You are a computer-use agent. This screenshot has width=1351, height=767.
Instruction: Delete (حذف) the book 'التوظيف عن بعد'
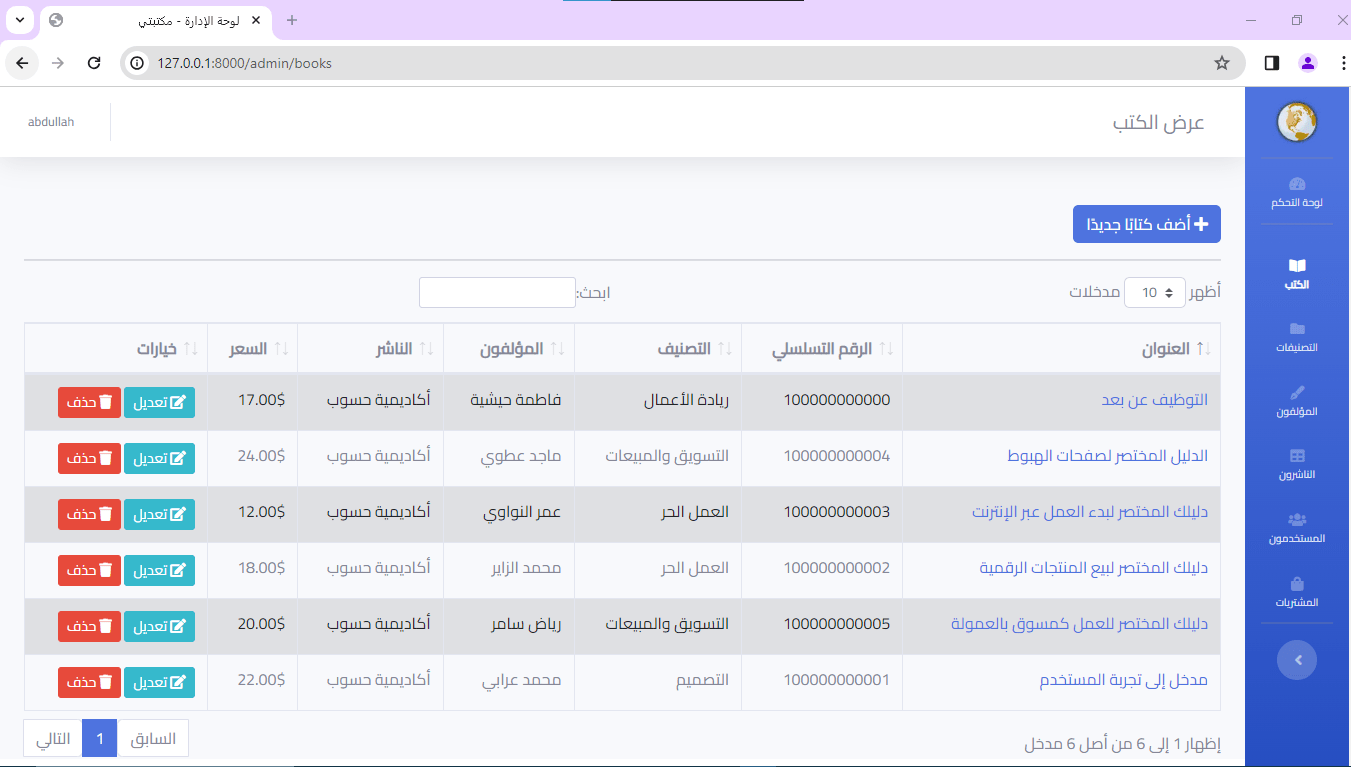(89, 402)
